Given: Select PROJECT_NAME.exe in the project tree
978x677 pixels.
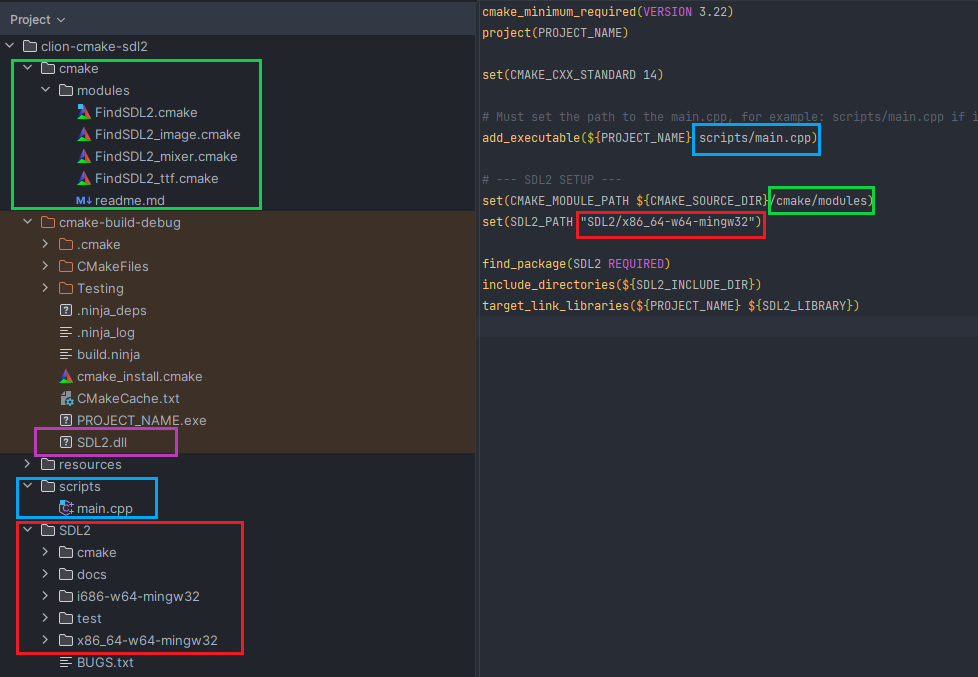Looking at the screenshot, I should [141, 420].
